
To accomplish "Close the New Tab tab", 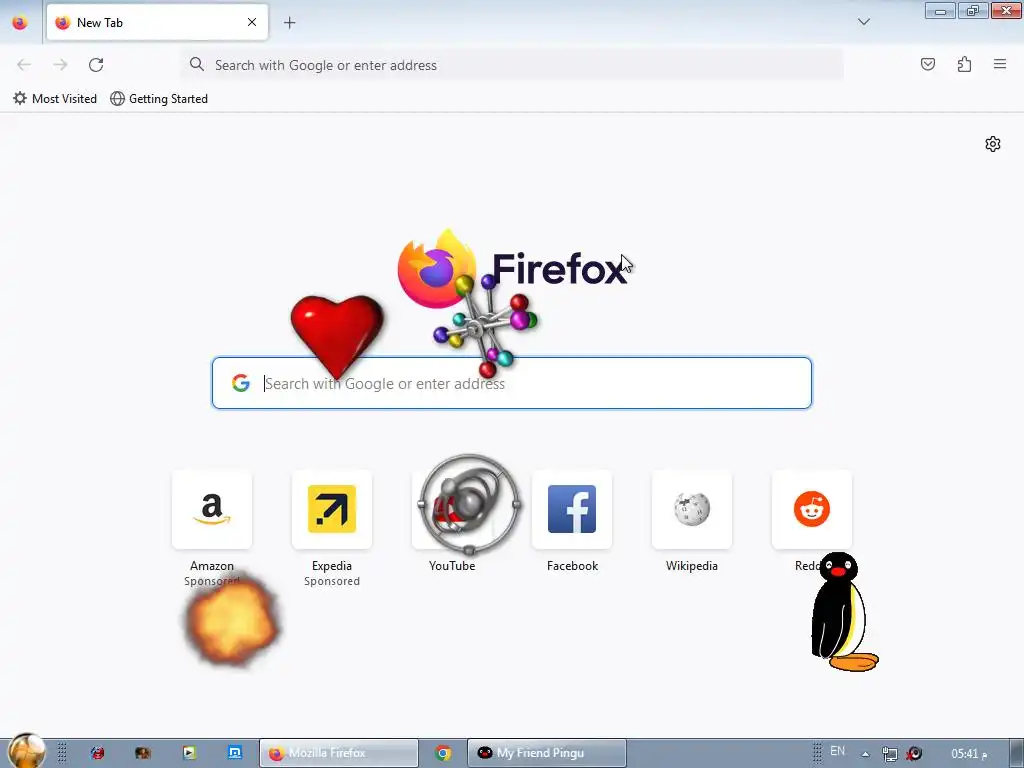I will click(x=252, y=22).
